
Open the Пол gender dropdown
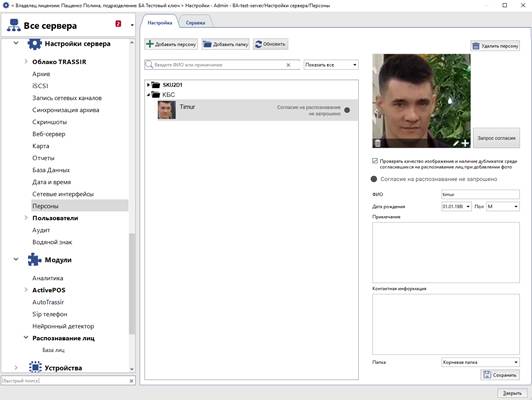[503, 206]
